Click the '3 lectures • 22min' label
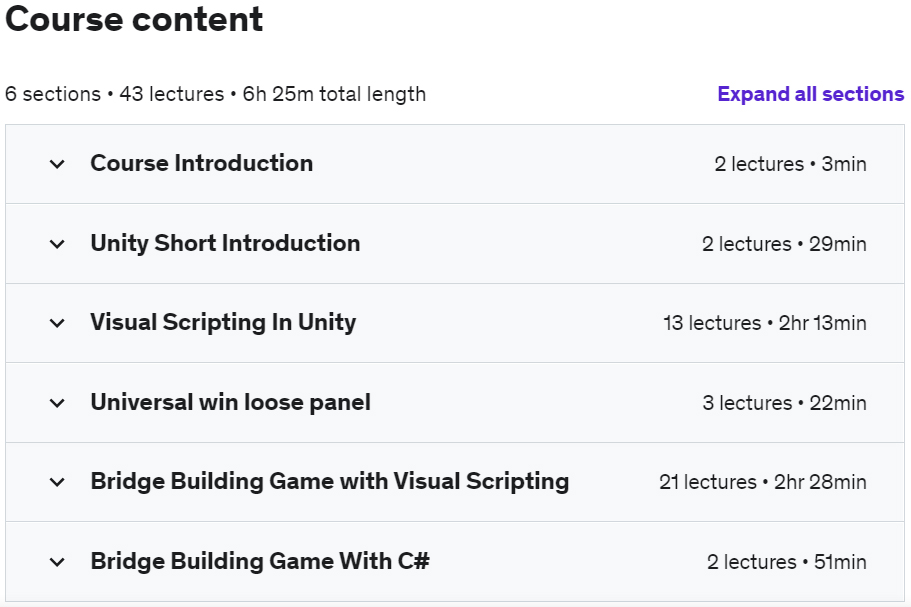 point(784,403)
